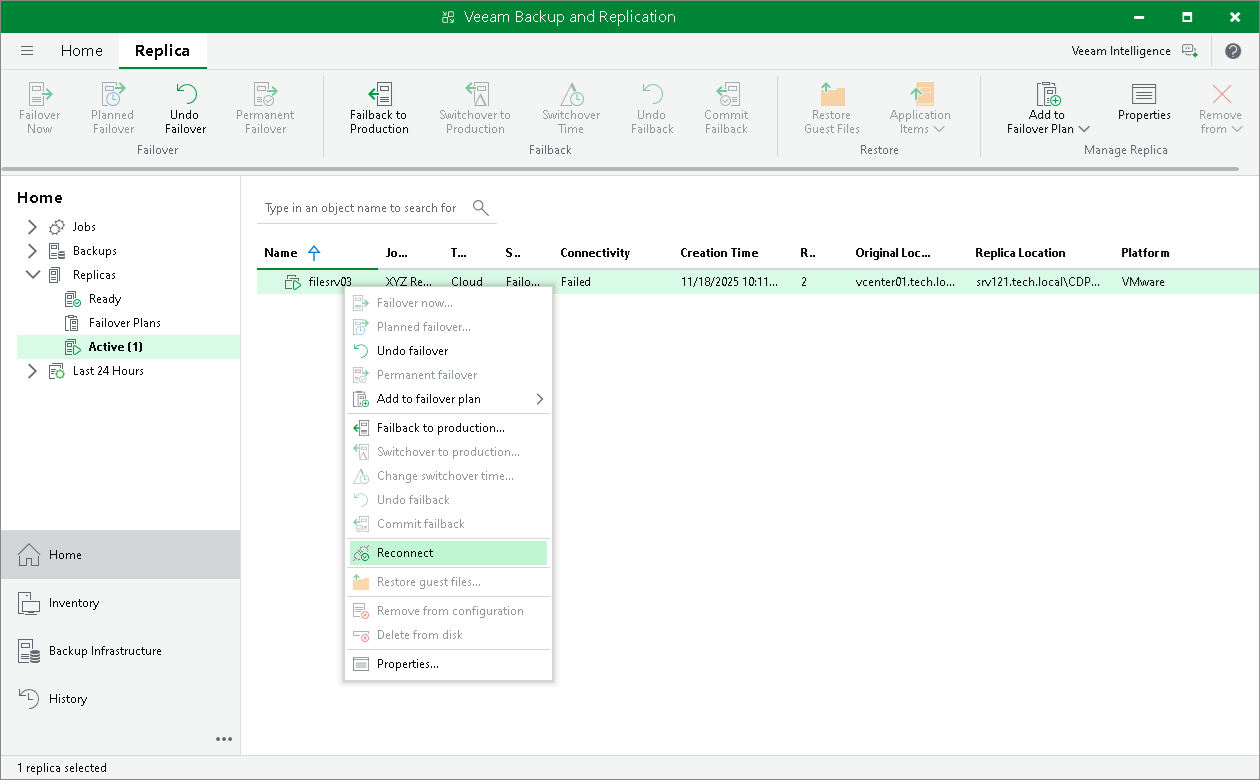Viewport: 1260px width, 780px height.
Task: Click the Undo Failover ribbon icon
Action: point(184,105)
